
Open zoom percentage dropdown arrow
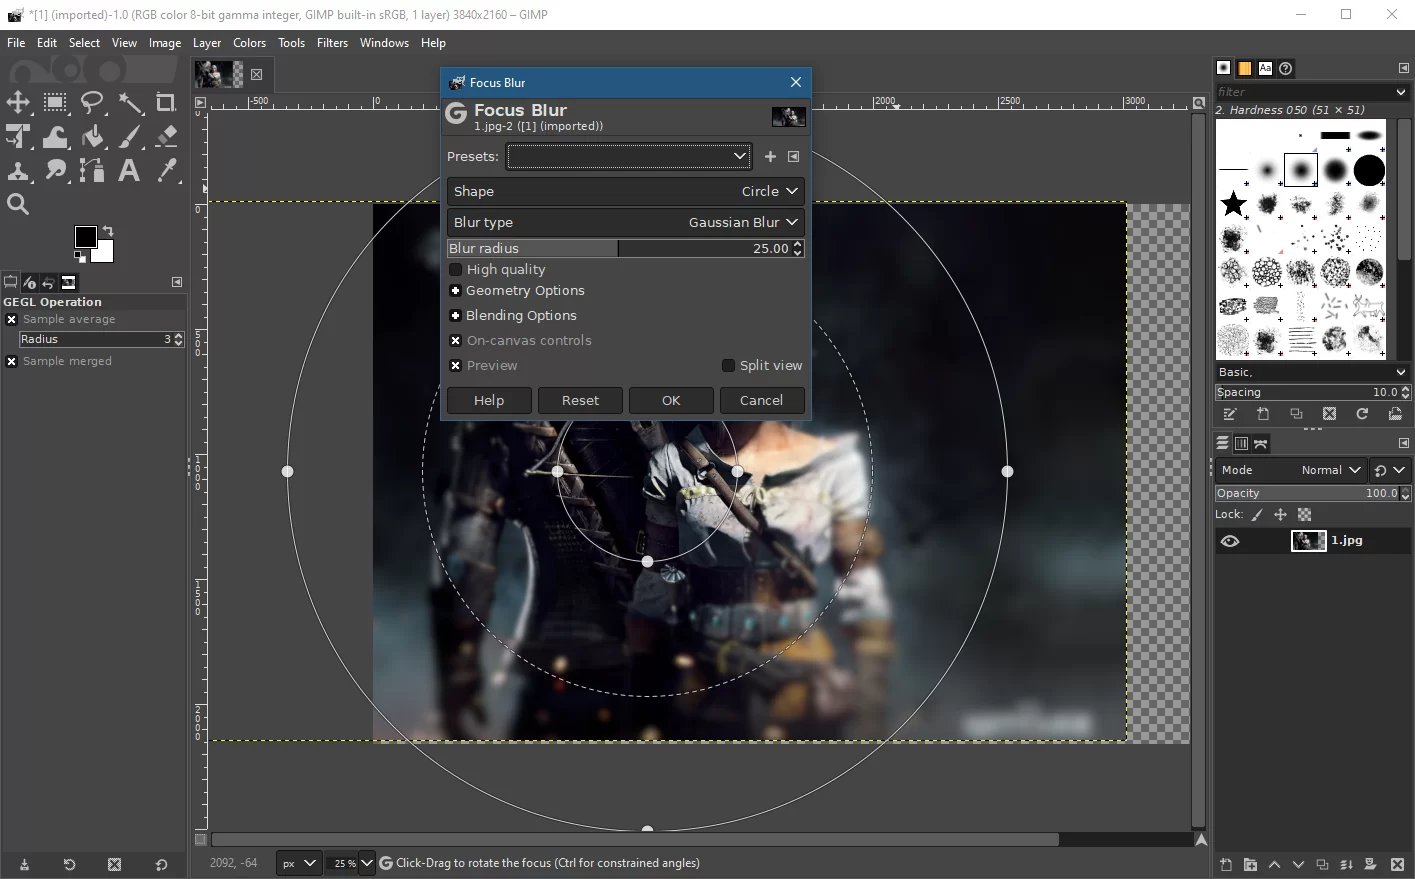coord(366,863)
